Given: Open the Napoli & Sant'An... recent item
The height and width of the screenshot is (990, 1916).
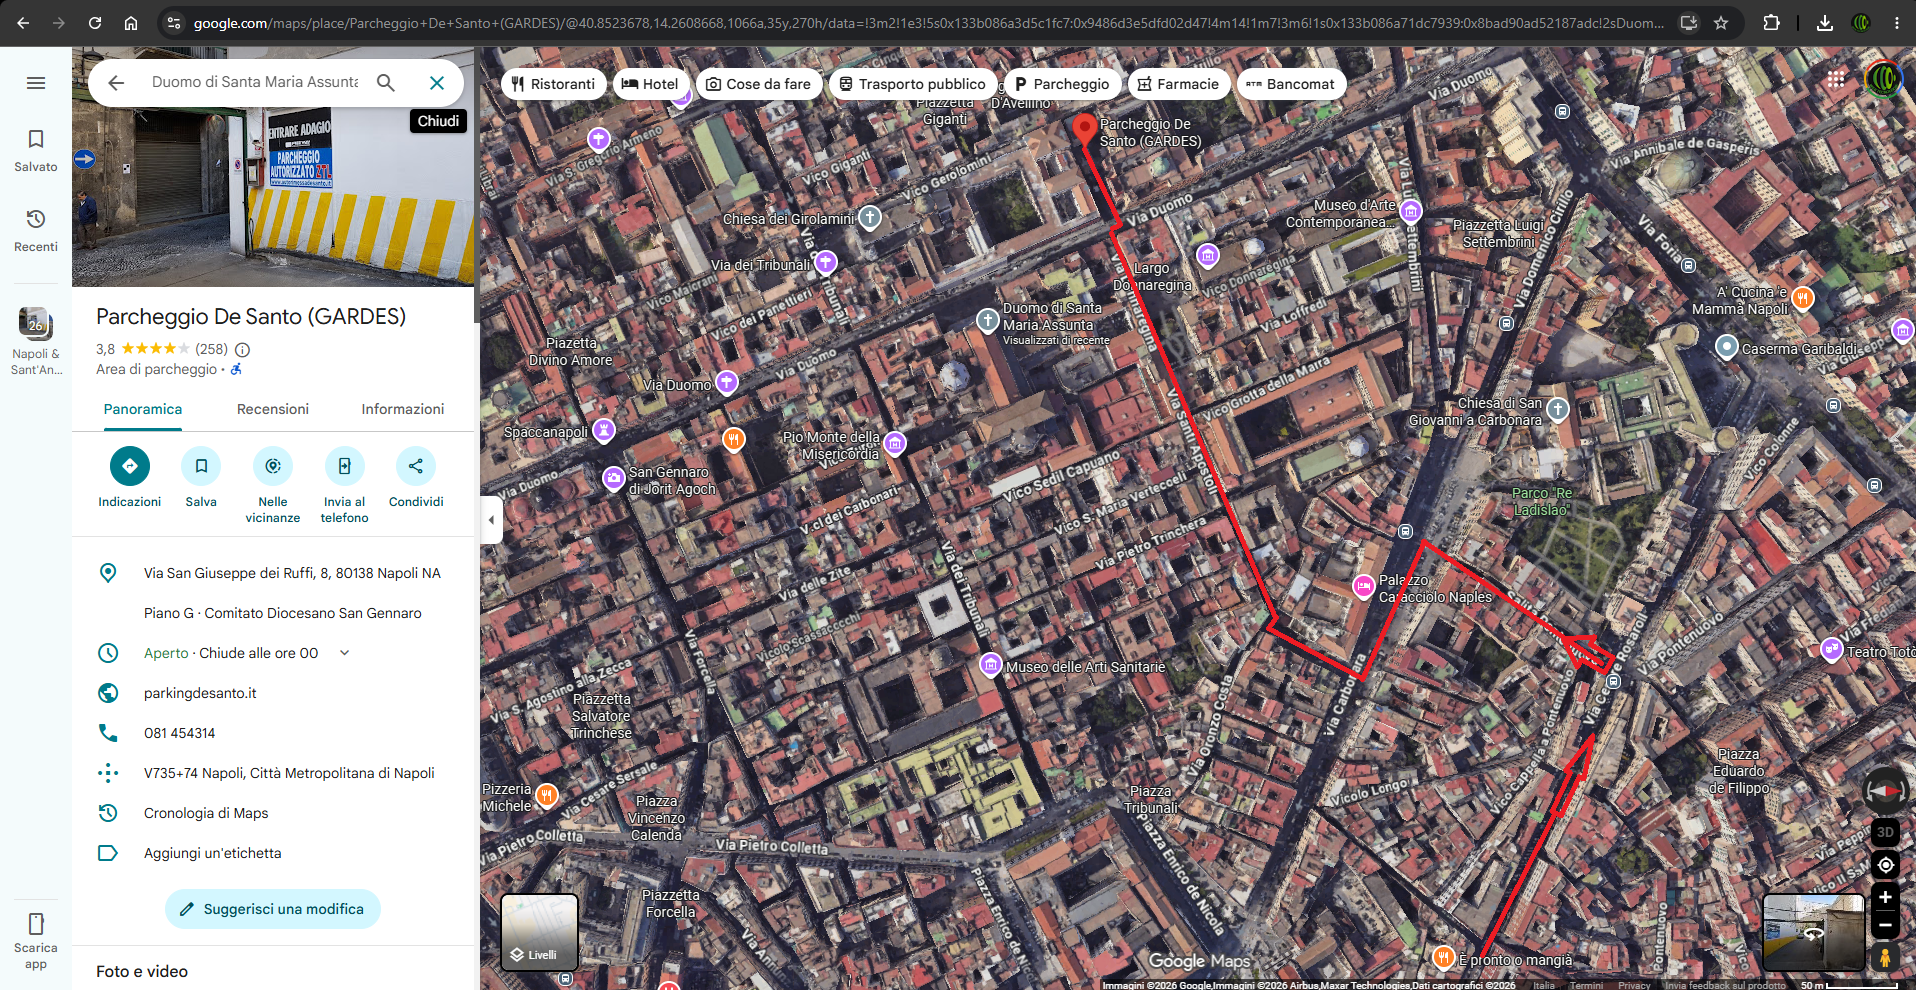Looking at the screenshot, I should (x=36, y=341).
